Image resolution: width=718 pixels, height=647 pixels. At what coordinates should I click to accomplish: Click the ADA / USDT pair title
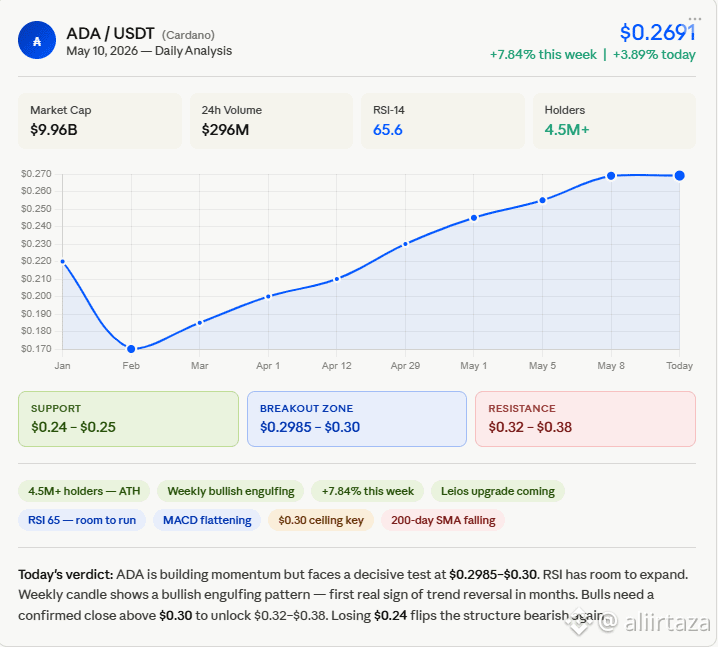pyautogui.click(x=110, y=33)
